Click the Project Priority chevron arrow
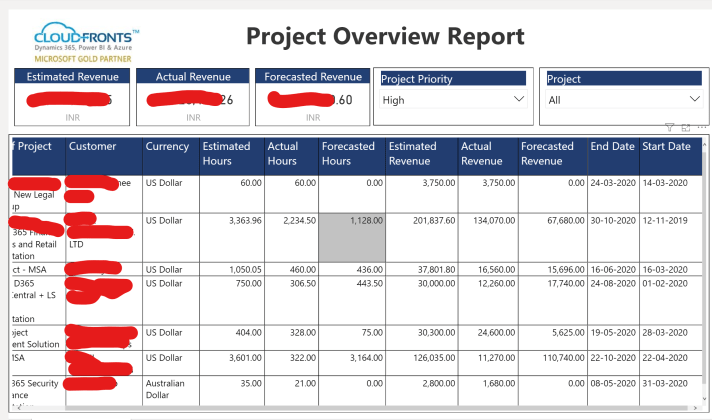 [x=518, y=100]
